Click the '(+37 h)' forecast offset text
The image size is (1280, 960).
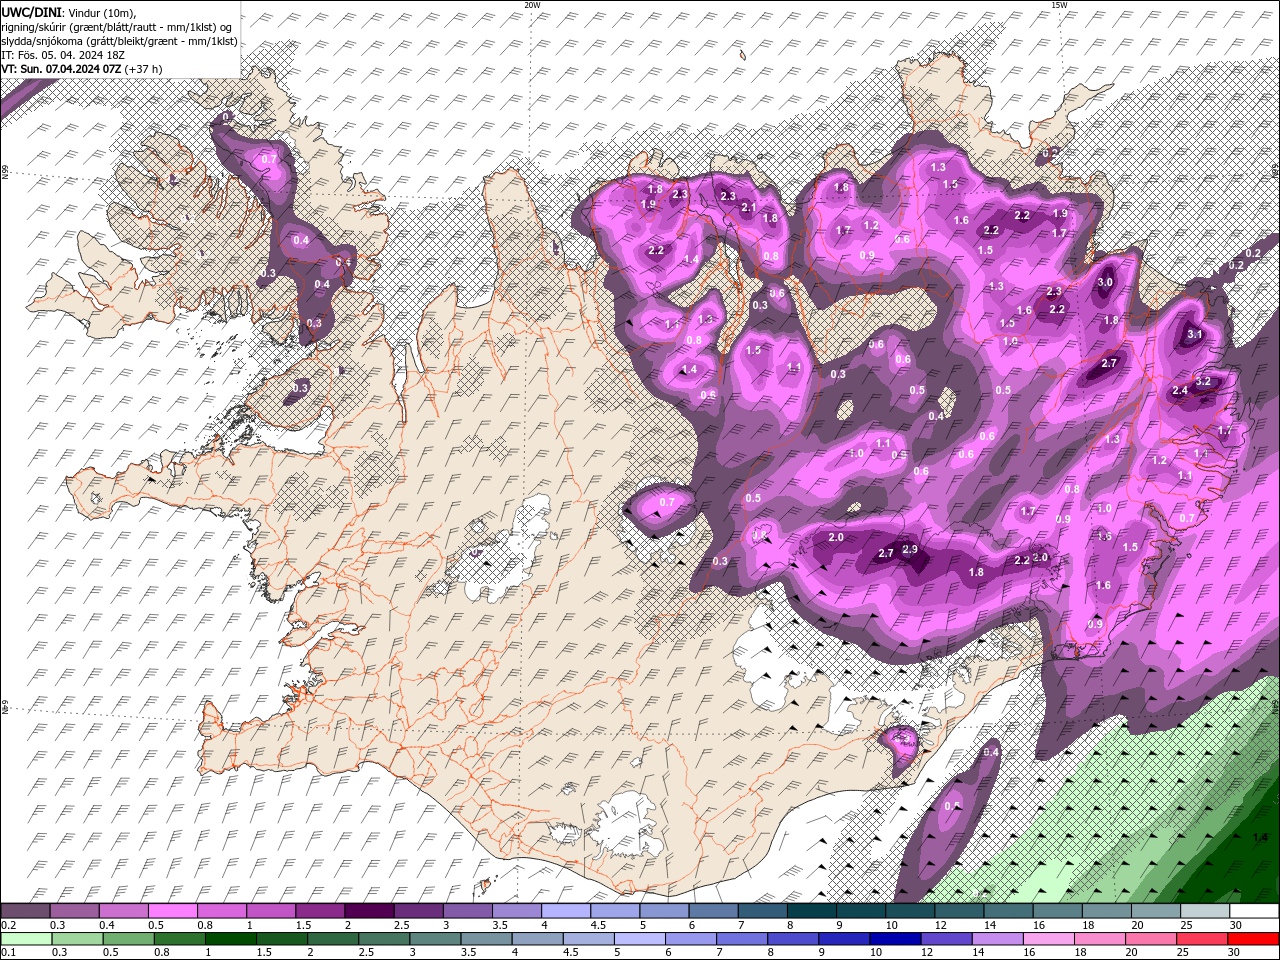tap(144, 69)
